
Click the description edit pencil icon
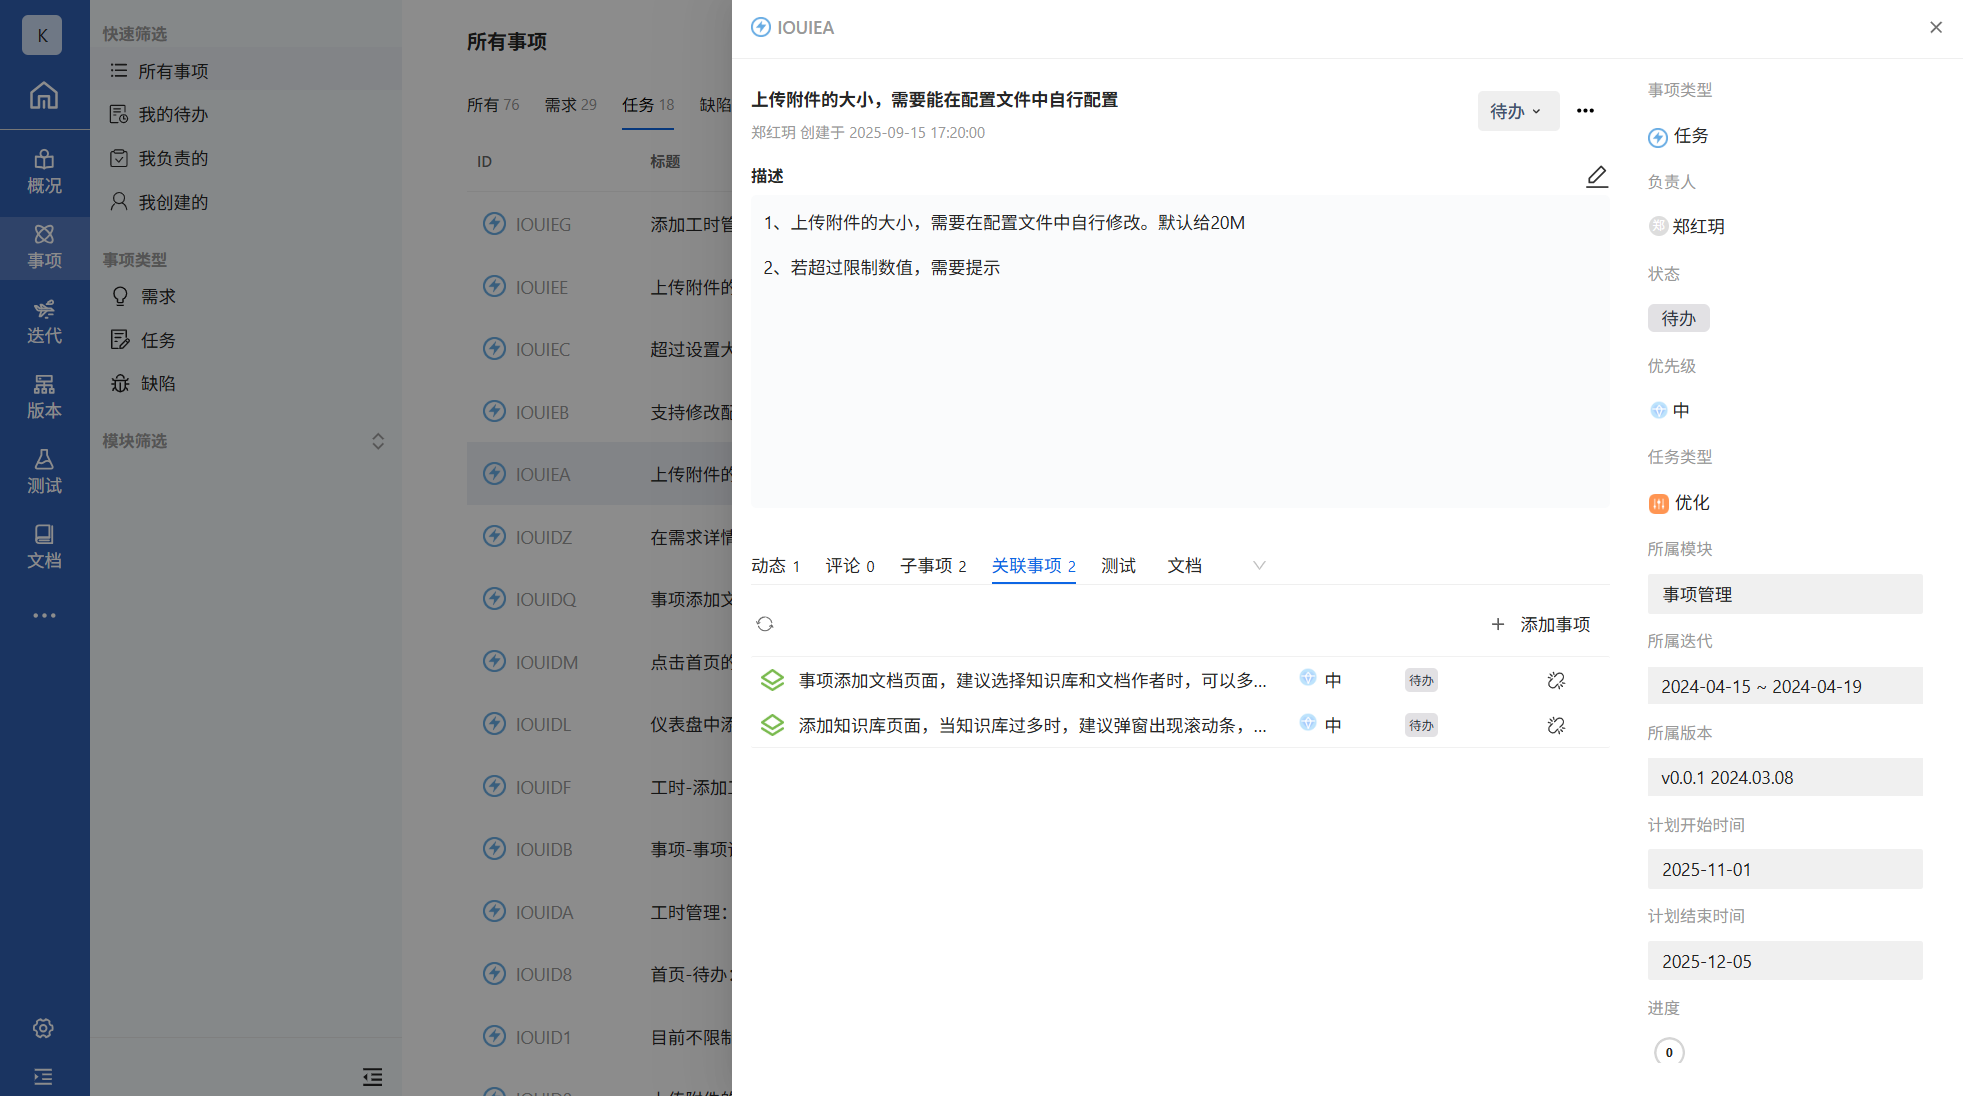click(1596, 176)
